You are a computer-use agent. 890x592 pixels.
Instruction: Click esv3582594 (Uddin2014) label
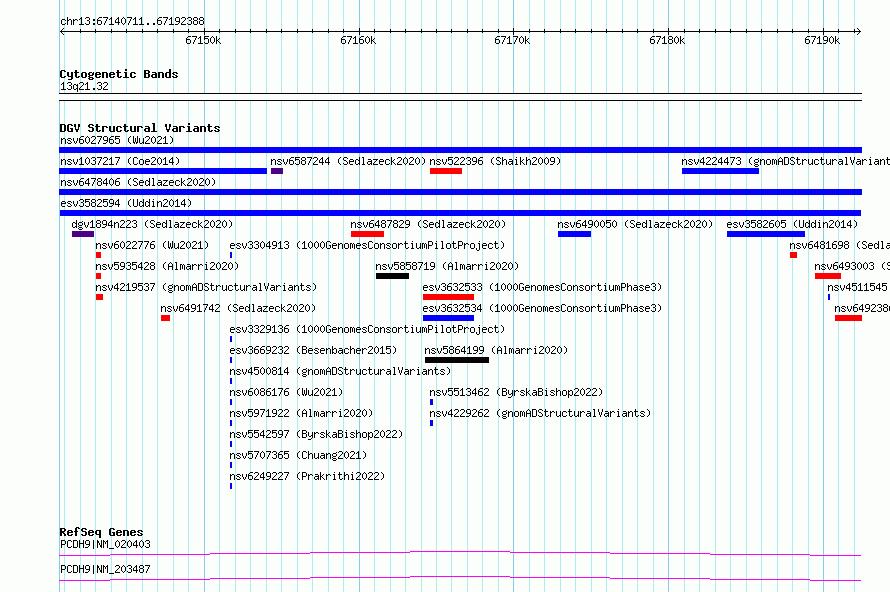tap(126, 203)
